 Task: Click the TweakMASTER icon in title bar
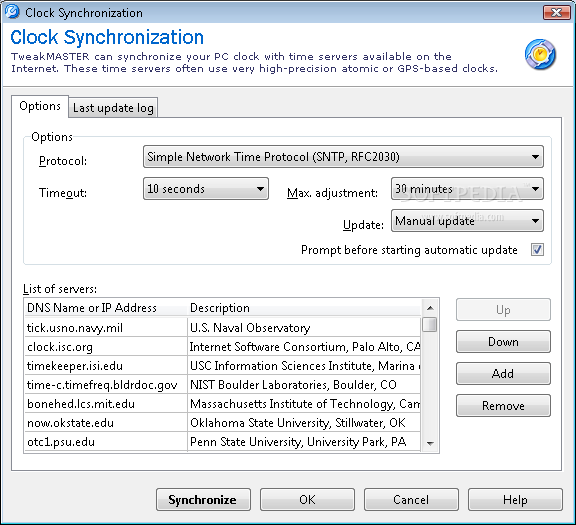[12, 12]
